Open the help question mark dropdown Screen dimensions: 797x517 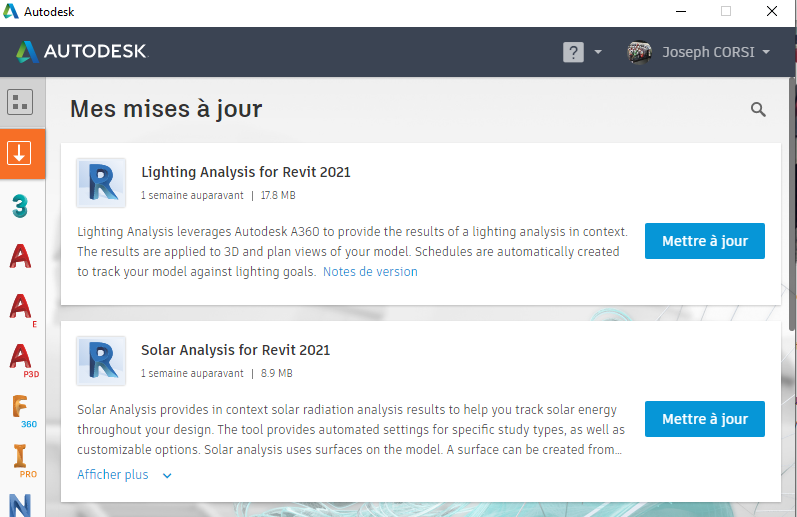(x=582, y=52)
